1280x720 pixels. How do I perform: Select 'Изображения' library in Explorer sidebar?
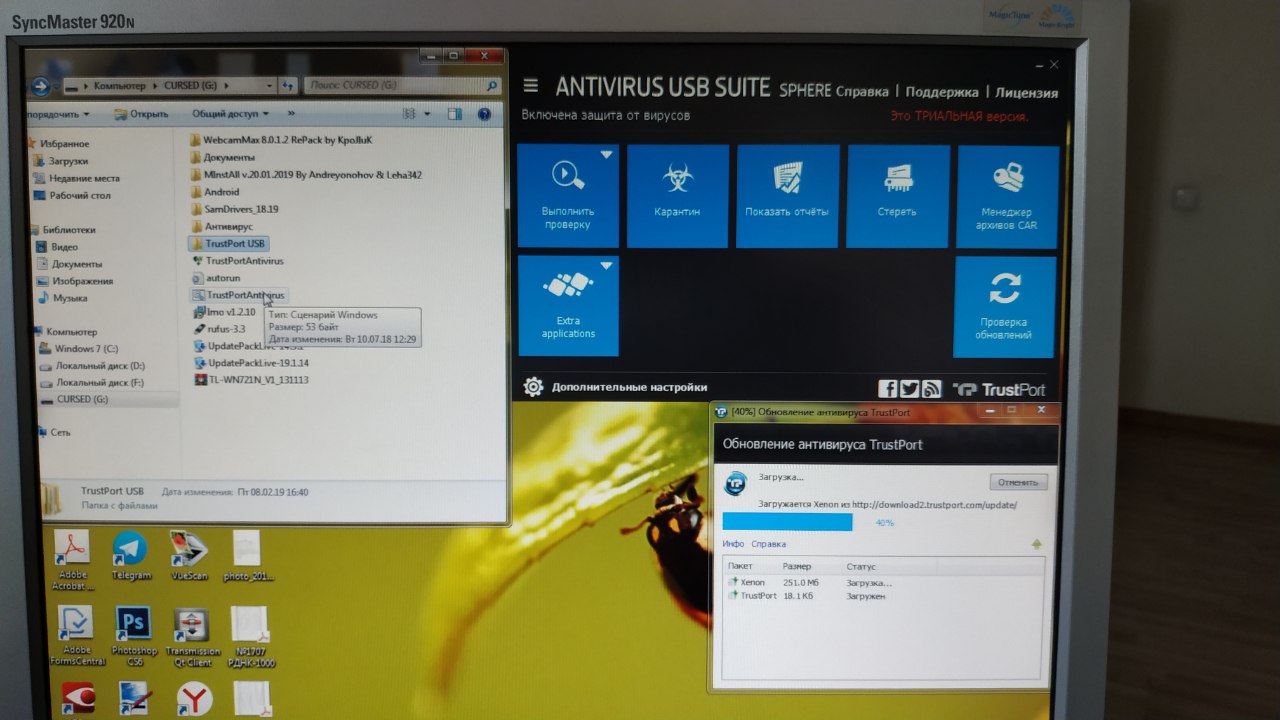(x=74, y=281)
